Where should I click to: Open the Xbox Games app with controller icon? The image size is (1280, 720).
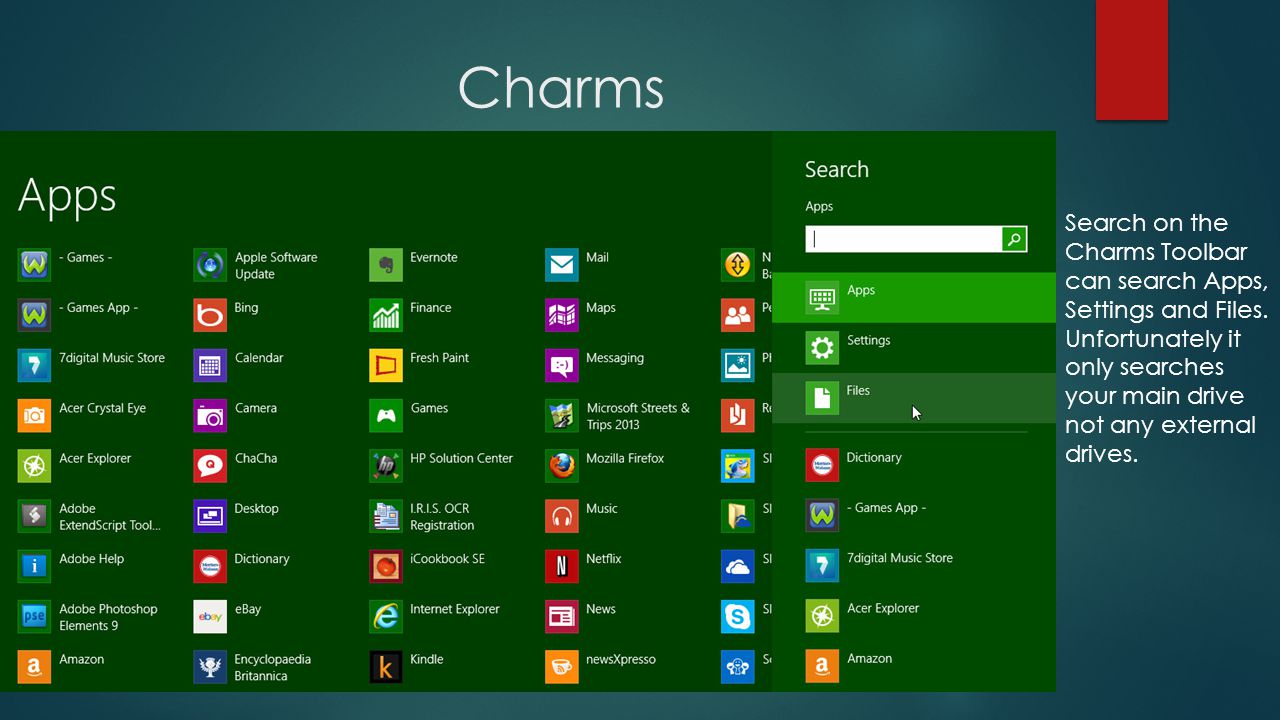(x=410, y=415)
